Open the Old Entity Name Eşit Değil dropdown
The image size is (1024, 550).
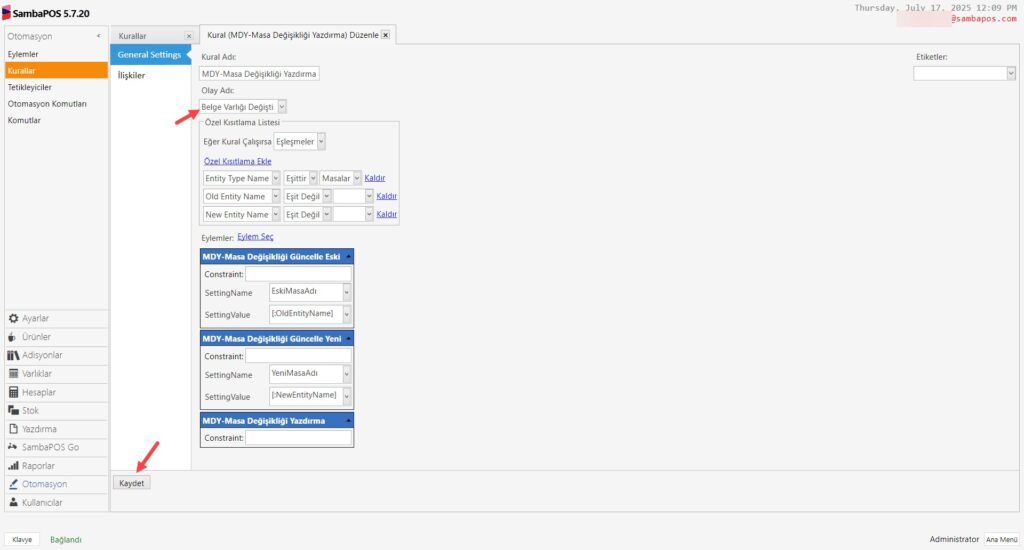tap(327, 197)
